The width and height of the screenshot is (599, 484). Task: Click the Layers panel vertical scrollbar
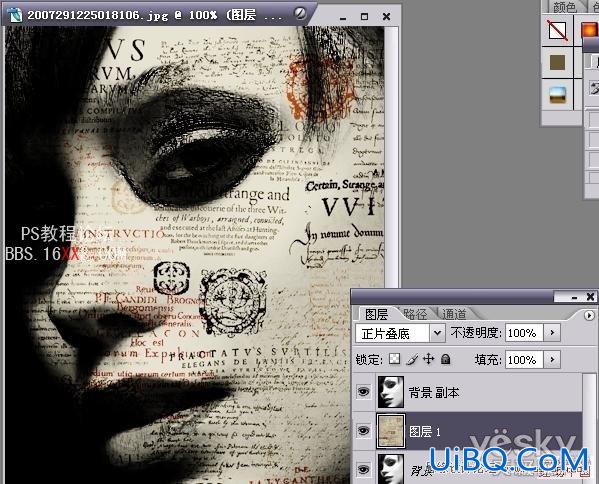click(x=590, y=428)
